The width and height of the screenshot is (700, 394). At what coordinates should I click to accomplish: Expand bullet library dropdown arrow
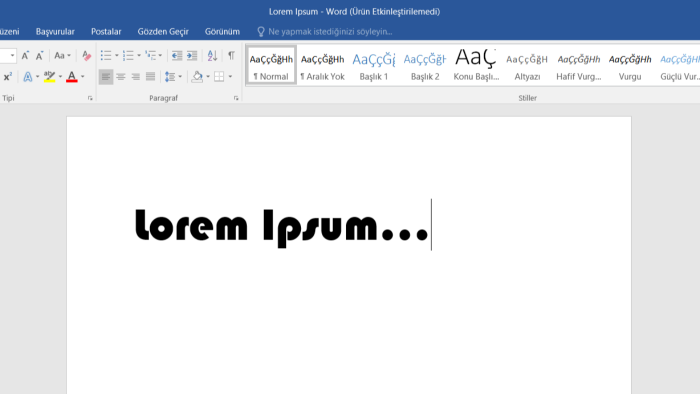tap(117, 56)
